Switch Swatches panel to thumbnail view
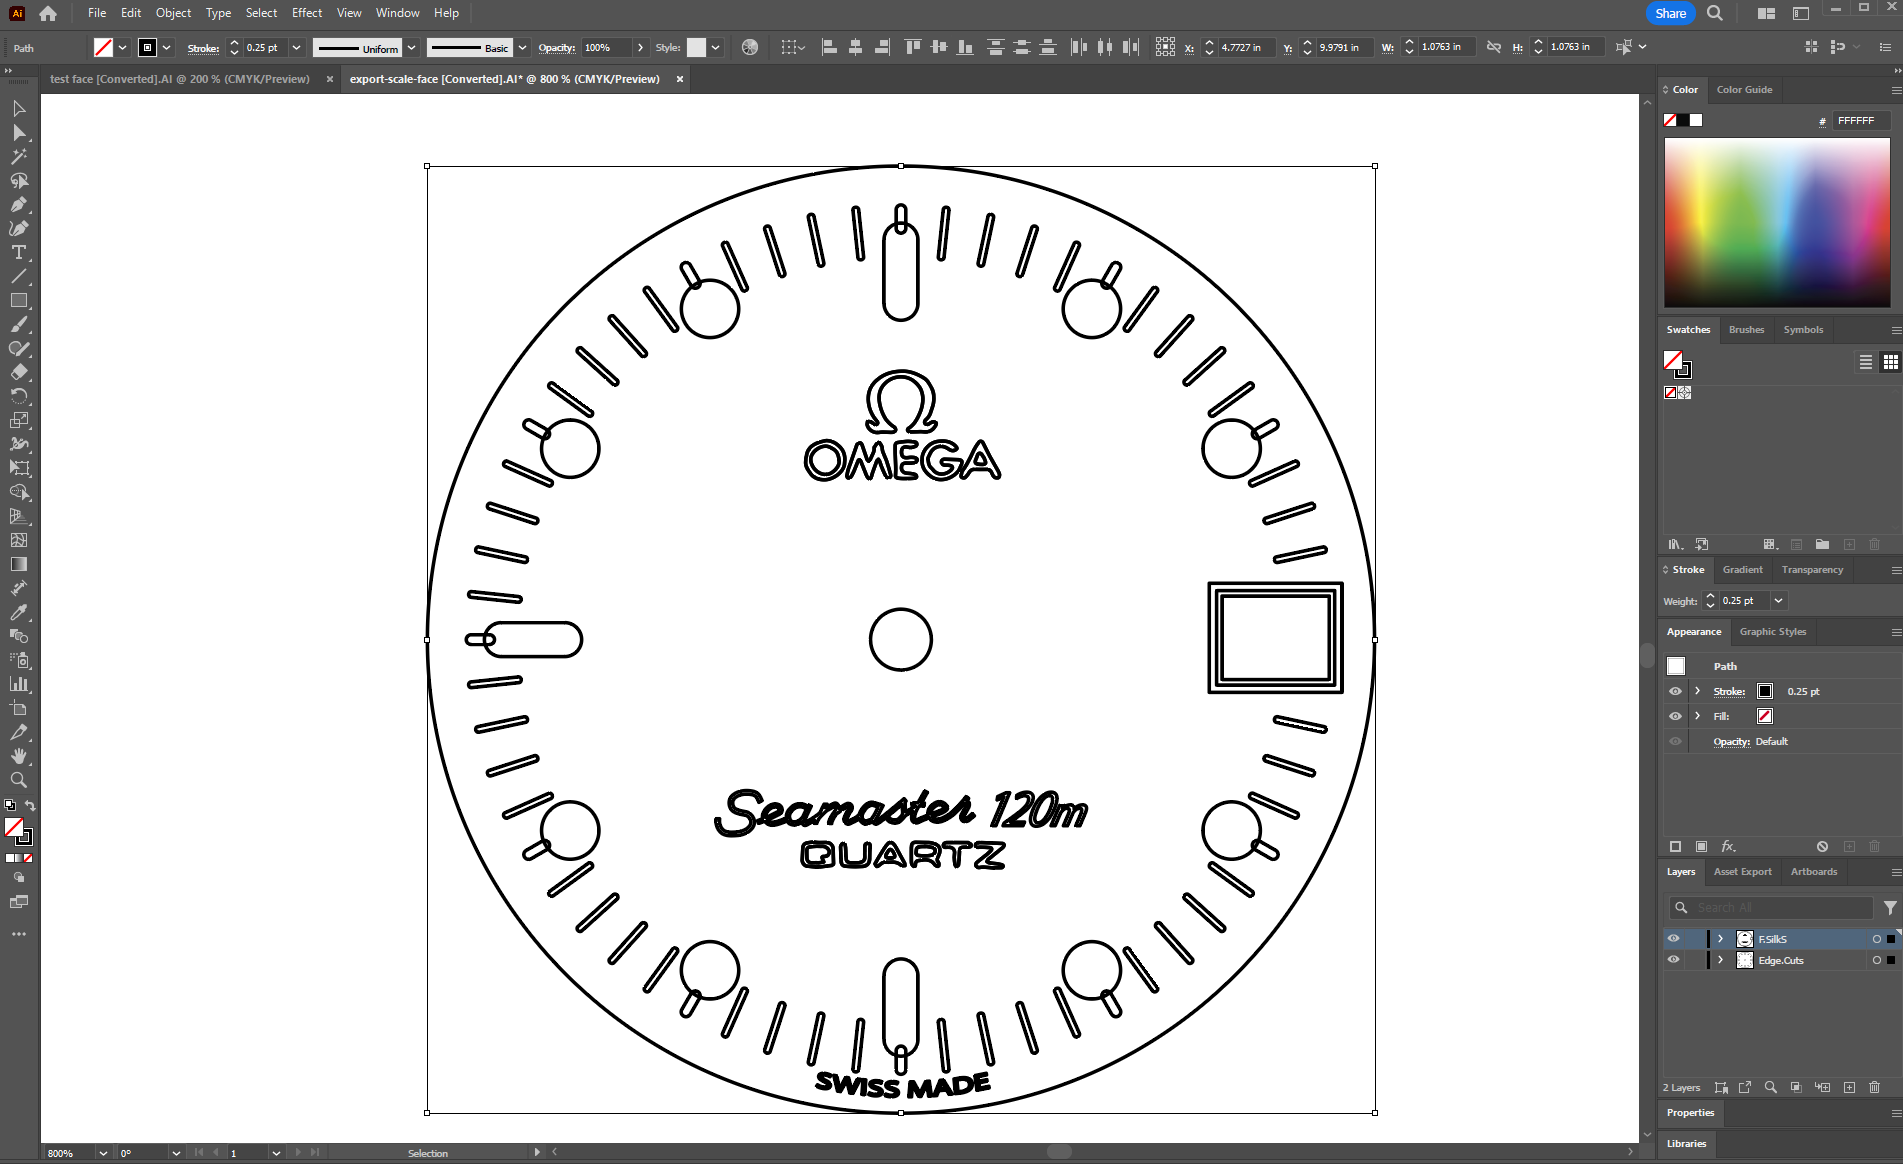The image size is (1903, 1164). (1890, 362)
